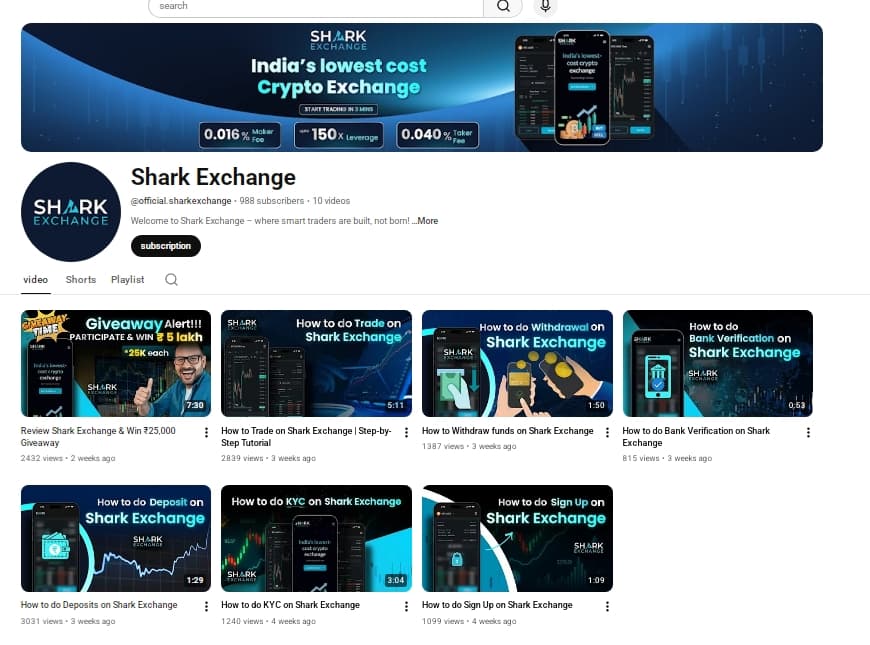870x645 pixels.
Task: Open the How to do Trade thumbnail
Action: pyautogui.click(x=316, y=364)
